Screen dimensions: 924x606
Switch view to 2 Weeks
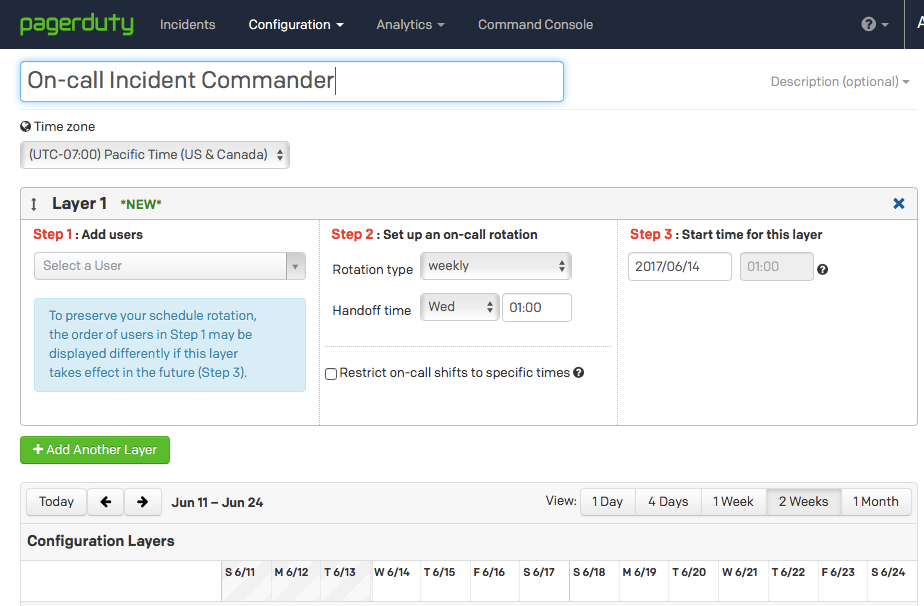804,502
